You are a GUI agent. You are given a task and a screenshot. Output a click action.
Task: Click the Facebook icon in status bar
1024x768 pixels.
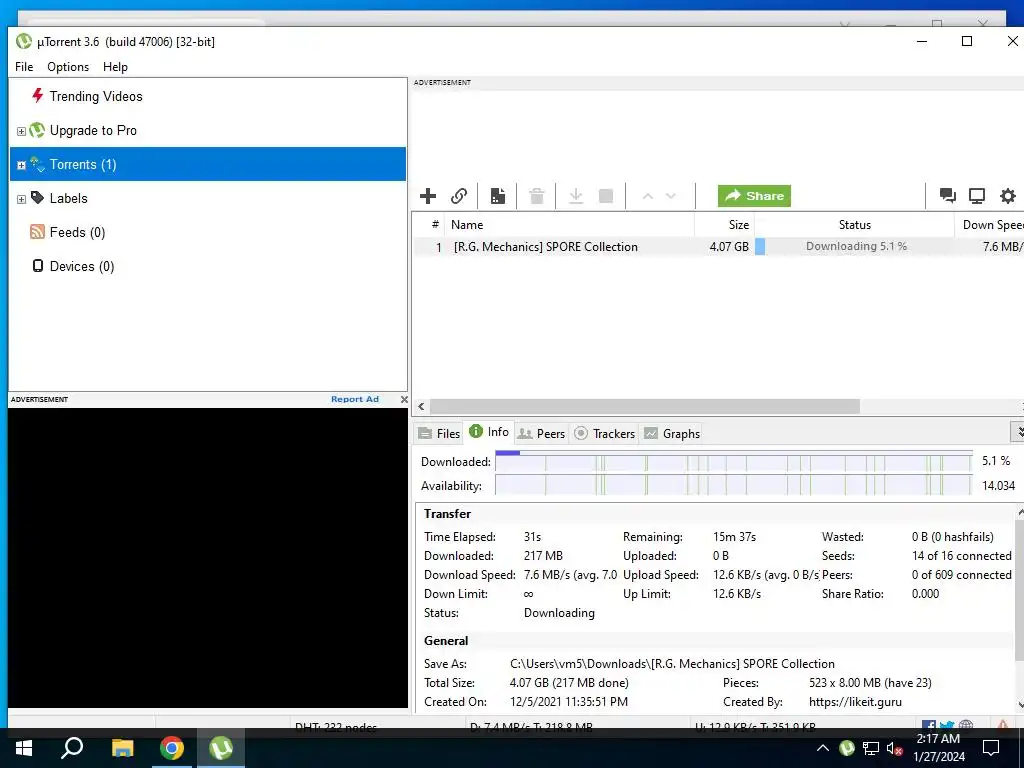click(x=929, y=726)
